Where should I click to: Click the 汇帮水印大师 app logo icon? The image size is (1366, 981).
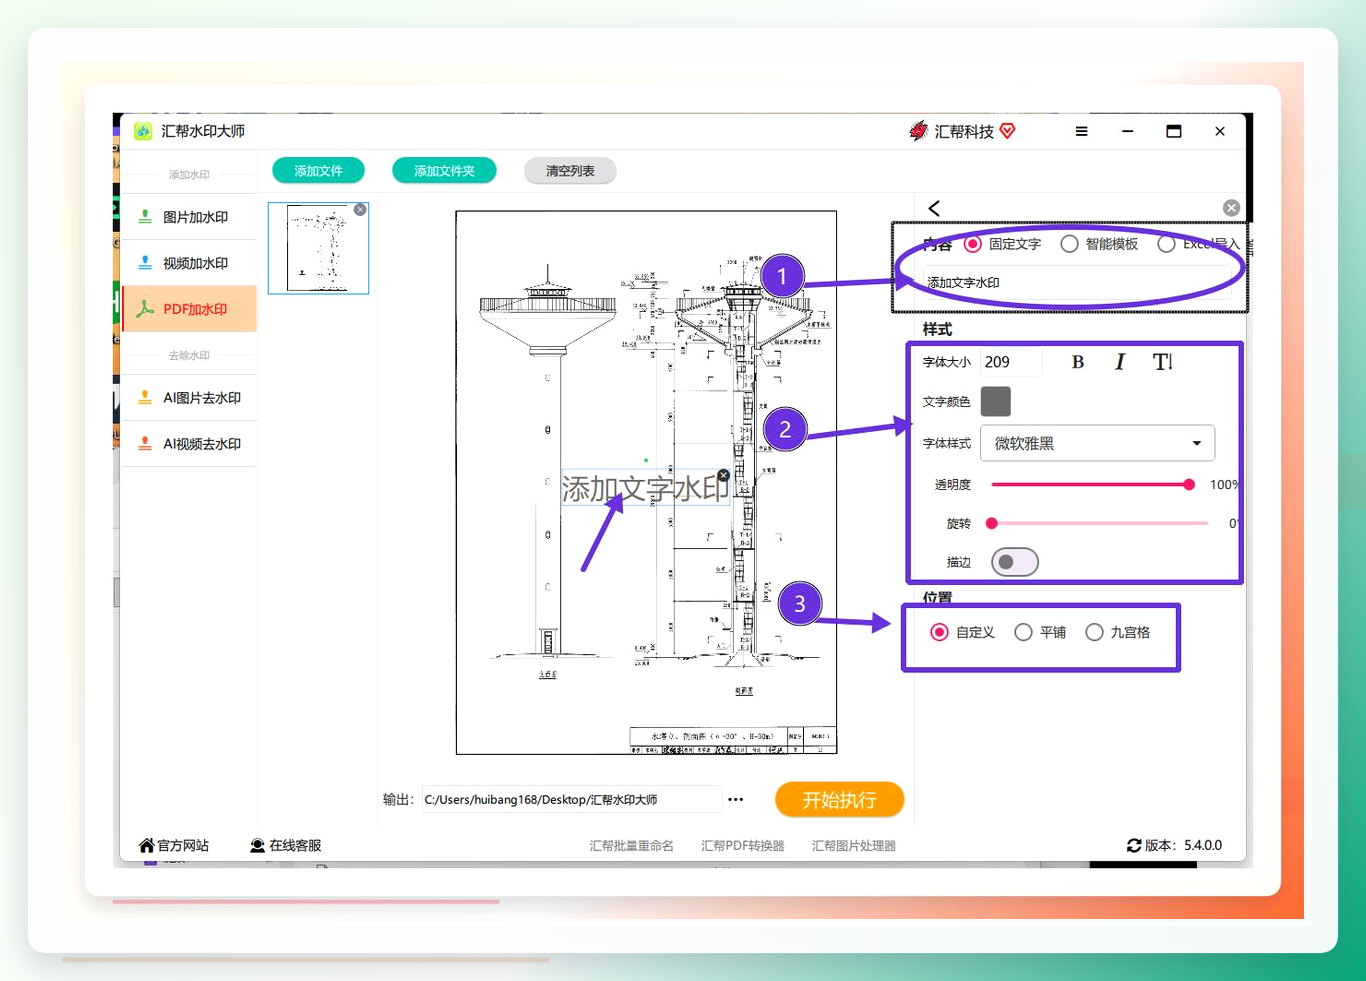tap(143, 131)
